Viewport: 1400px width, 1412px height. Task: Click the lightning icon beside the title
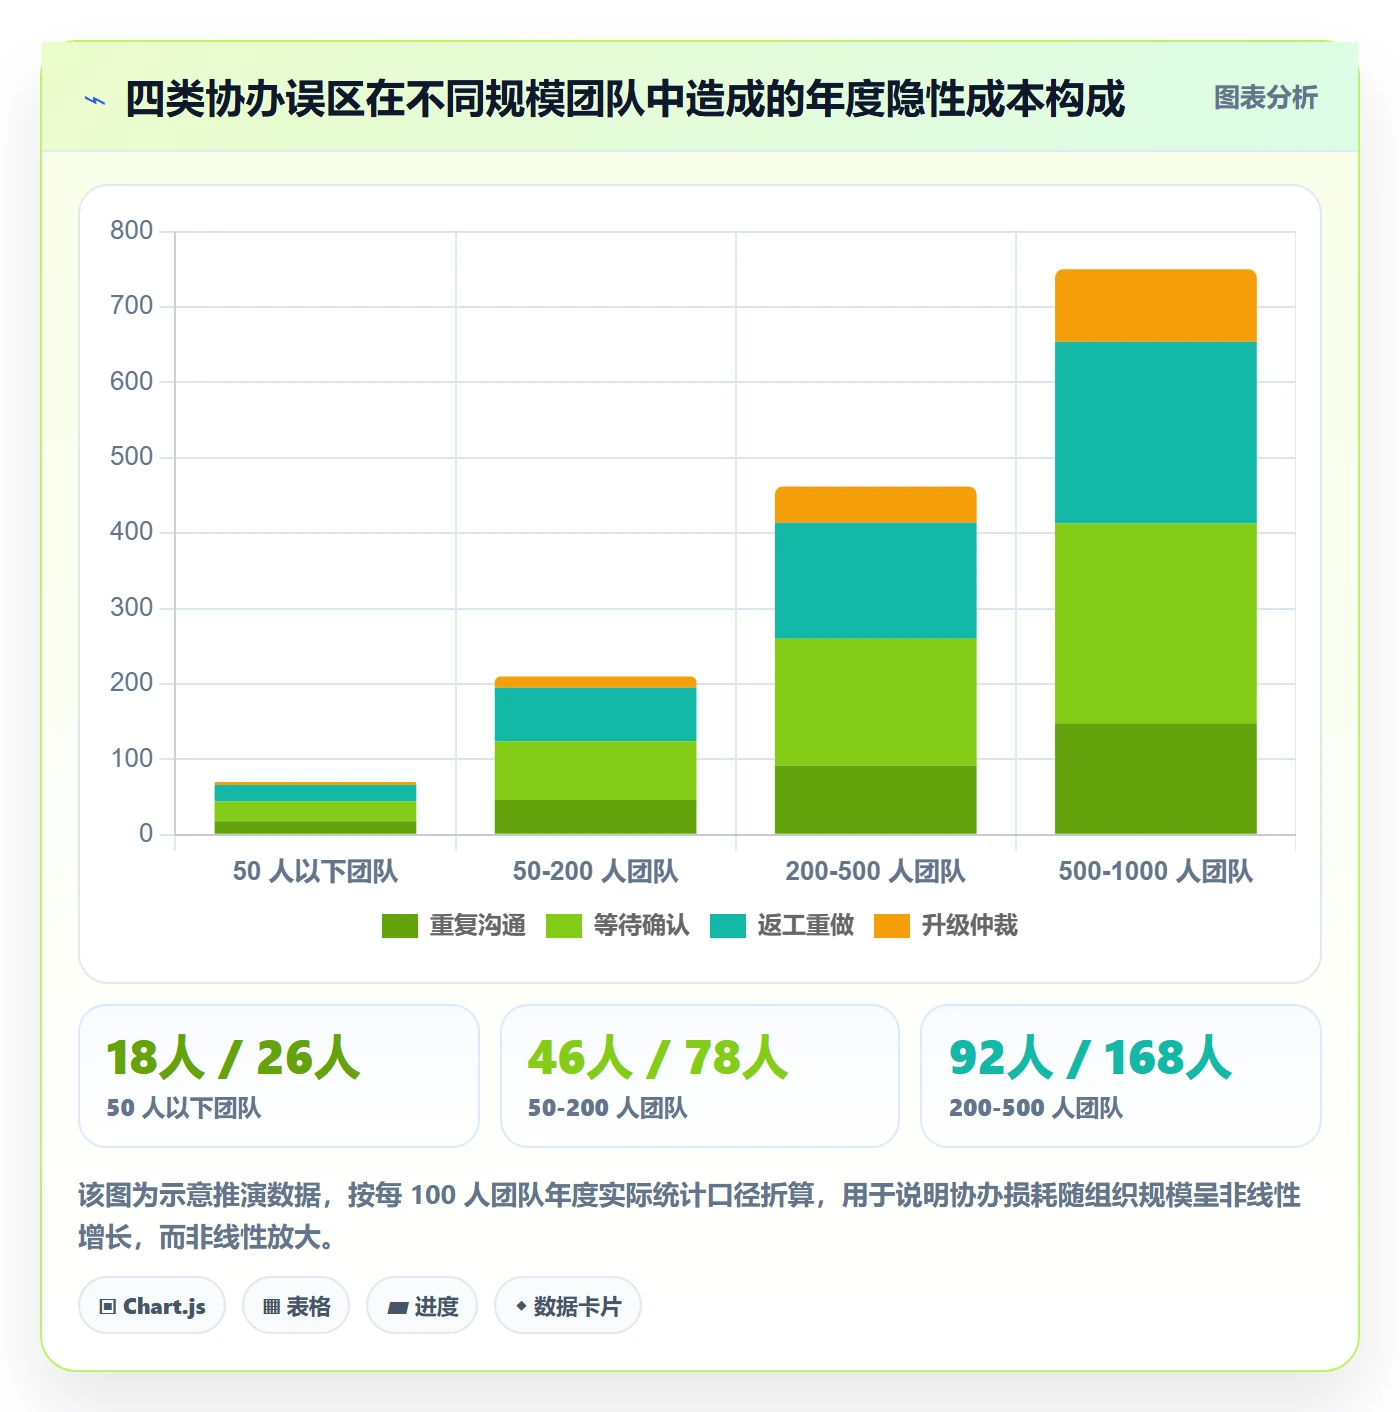[x=95, y=99]
